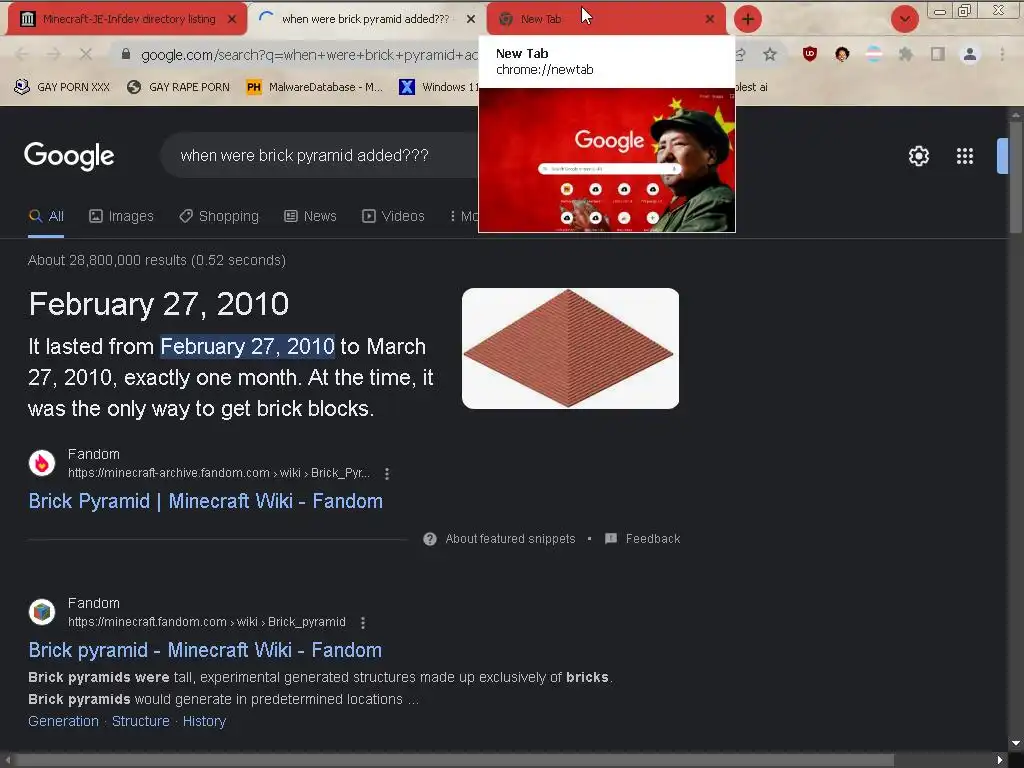Open the Extensions puzzle piece menu

(x=906, y=54)
